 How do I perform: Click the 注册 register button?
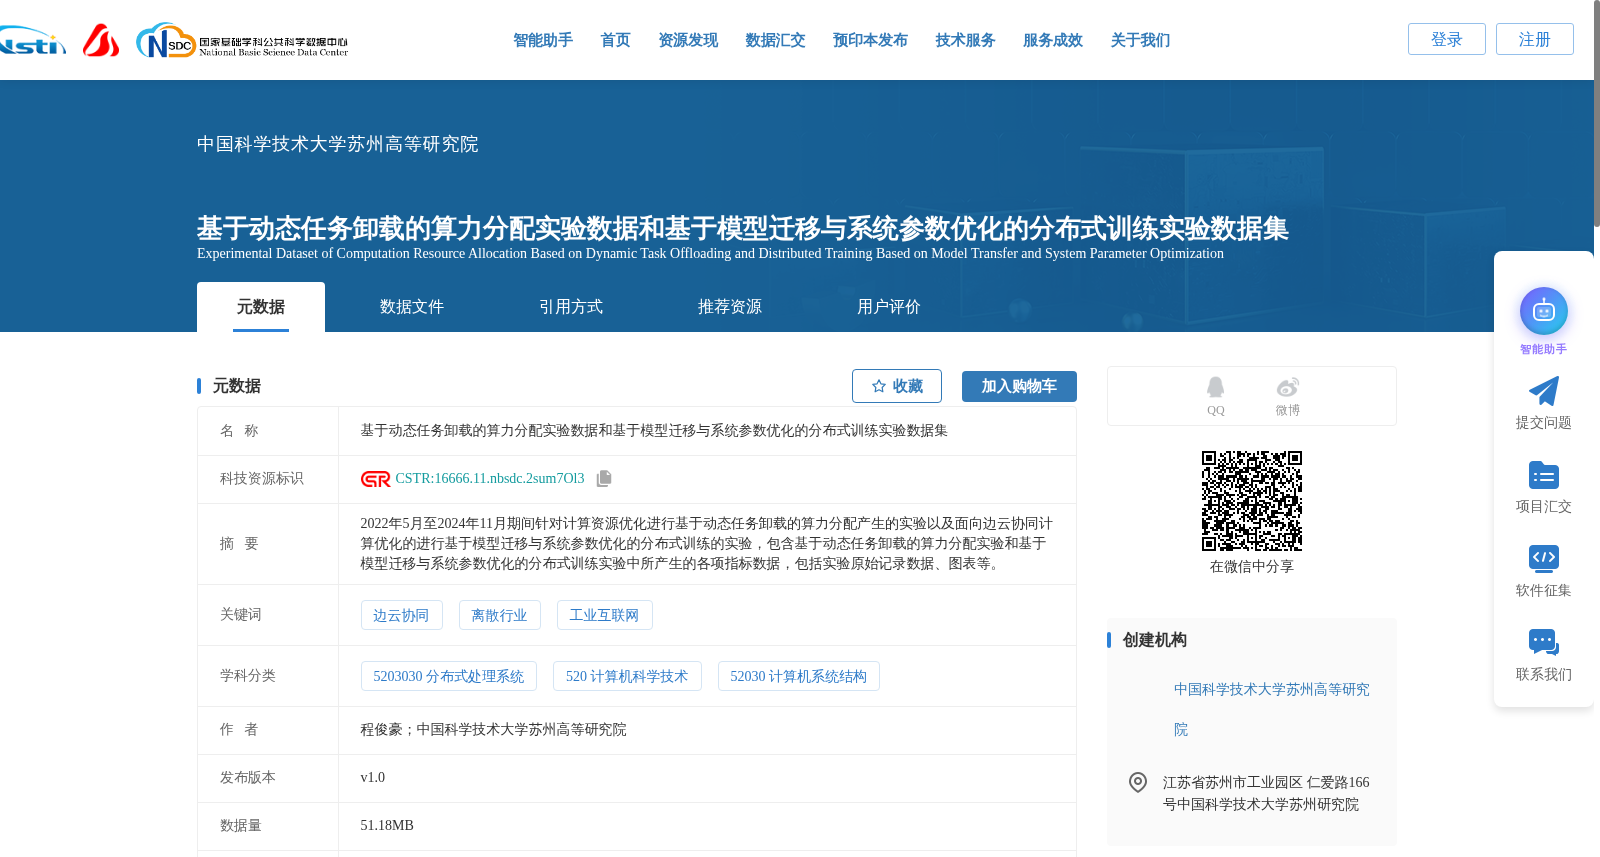(x=1535, y=39)
